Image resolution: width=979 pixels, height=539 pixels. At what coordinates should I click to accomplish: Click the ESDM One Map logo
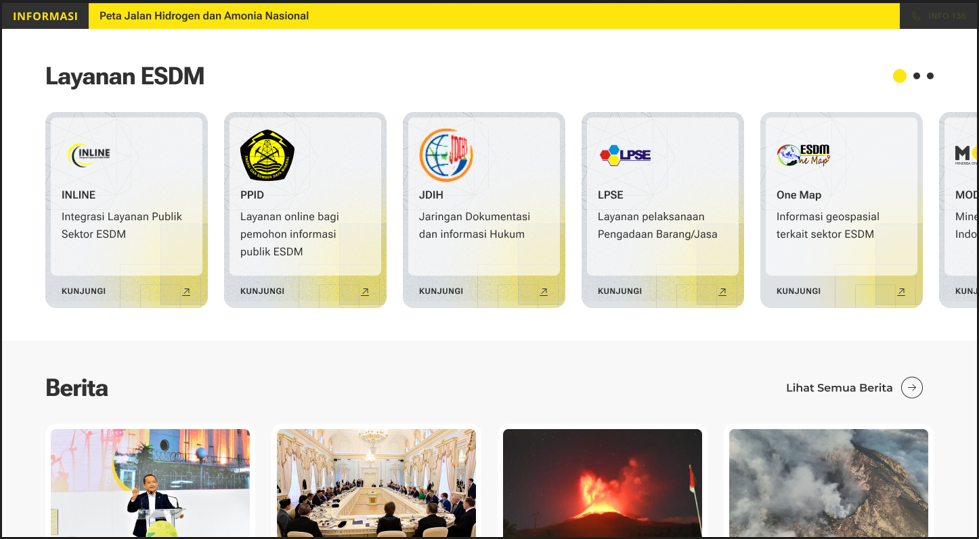tap(803, 155)
